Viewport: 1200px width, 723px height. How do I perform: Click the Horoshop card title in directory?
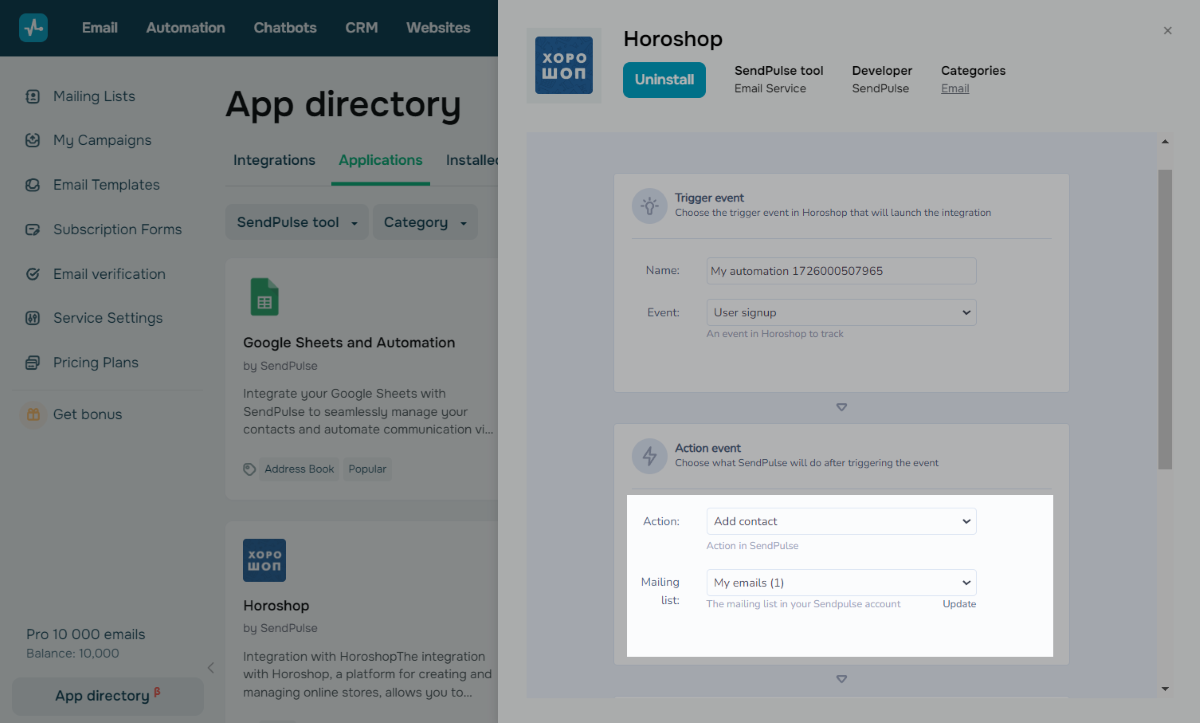(x=276, y=606)
